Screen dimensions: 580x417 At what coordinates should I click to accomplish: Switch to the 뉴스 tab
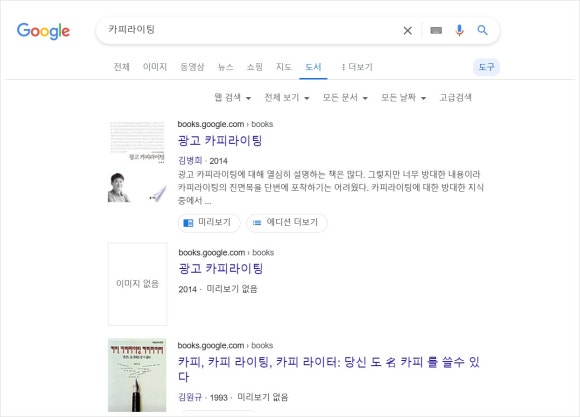click(x=226, y=67)
